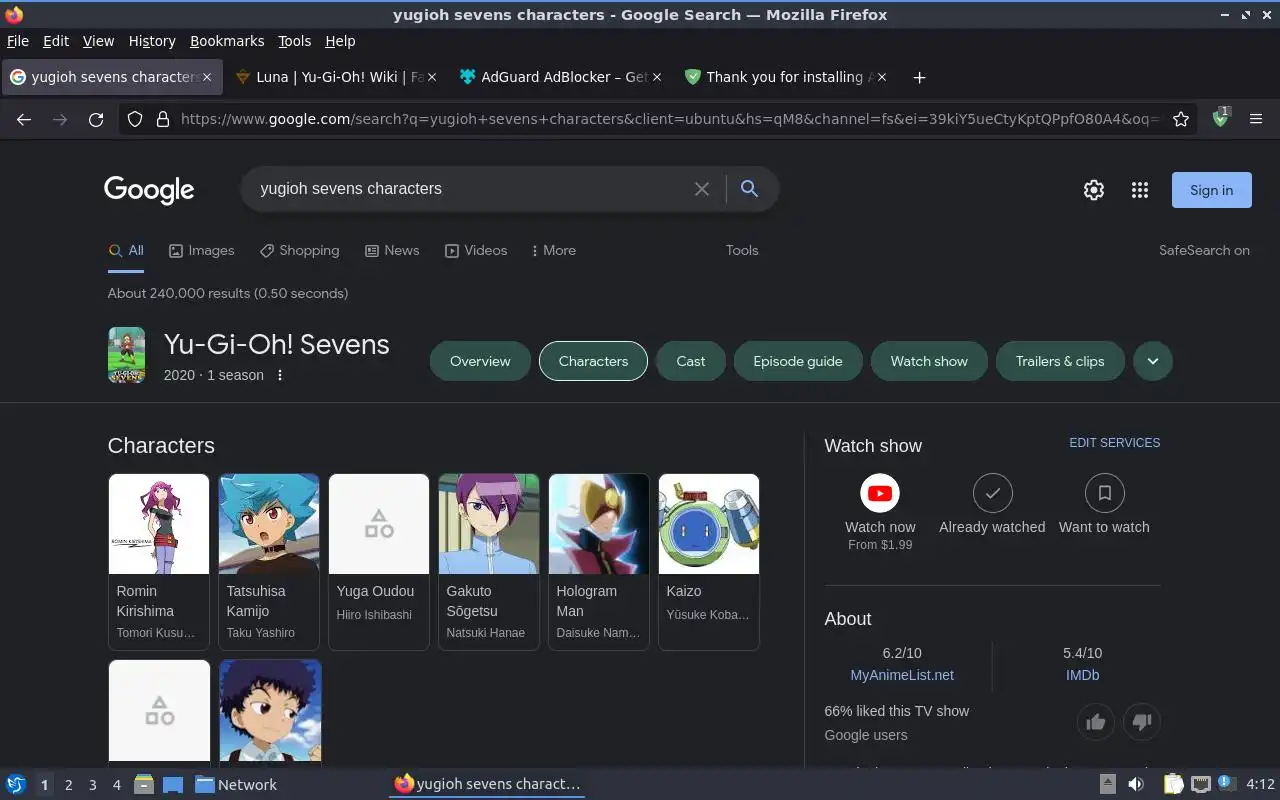Viewport: 1280px width, 800px height.
Task: Select the Tatsuhisa Kamijo character card
Action: pos(269,562)
